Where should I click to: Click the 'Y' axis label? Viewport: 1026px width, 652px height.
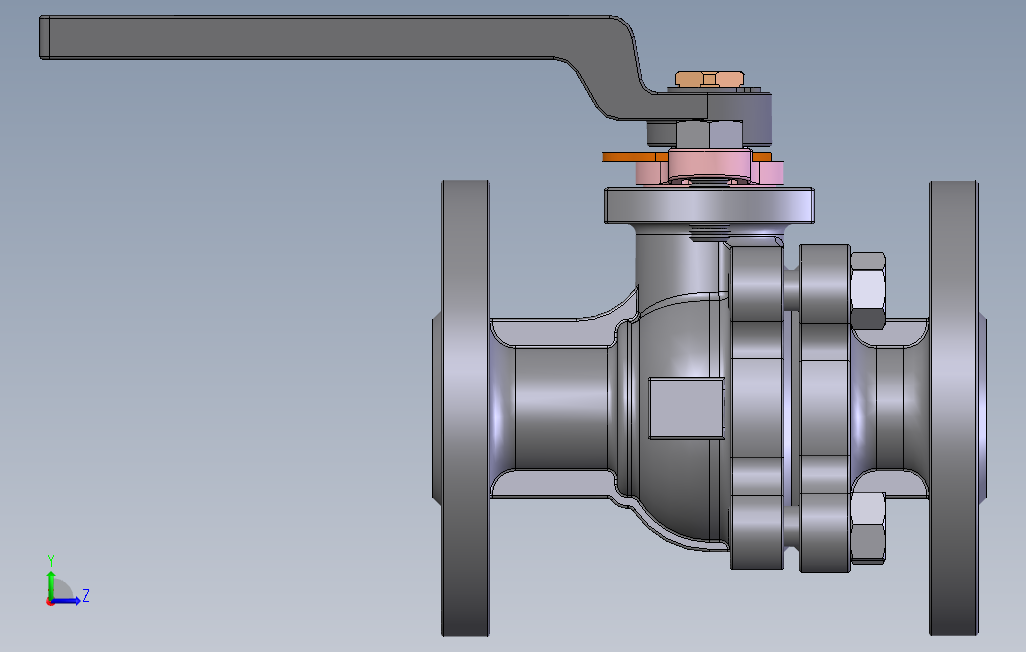50,561
